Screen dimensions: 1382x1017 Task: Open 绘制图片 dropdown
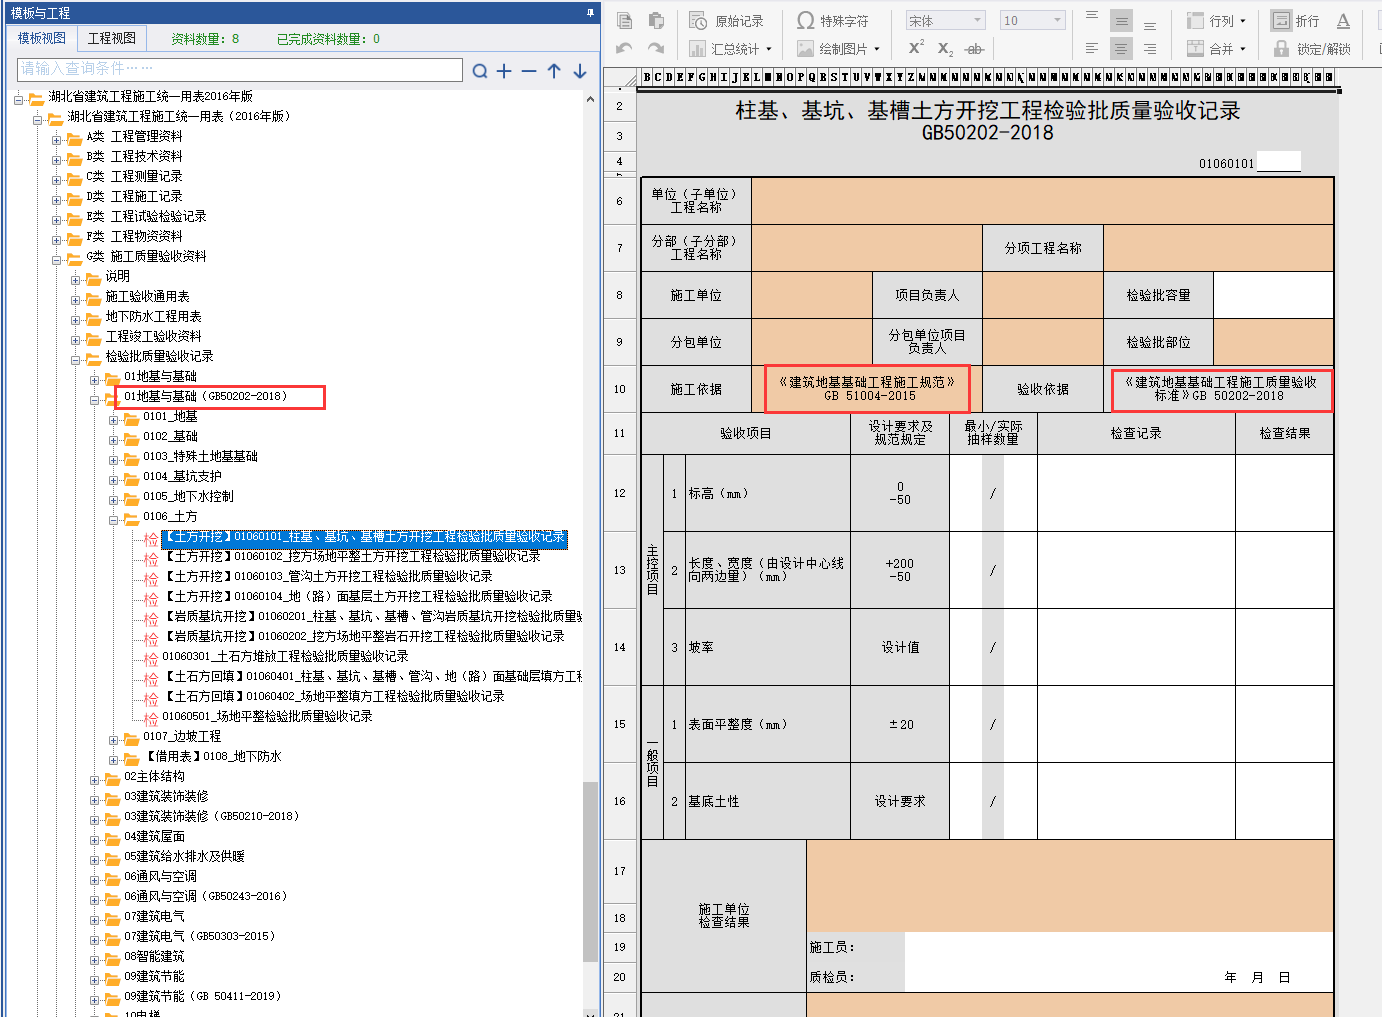point(838,48)
